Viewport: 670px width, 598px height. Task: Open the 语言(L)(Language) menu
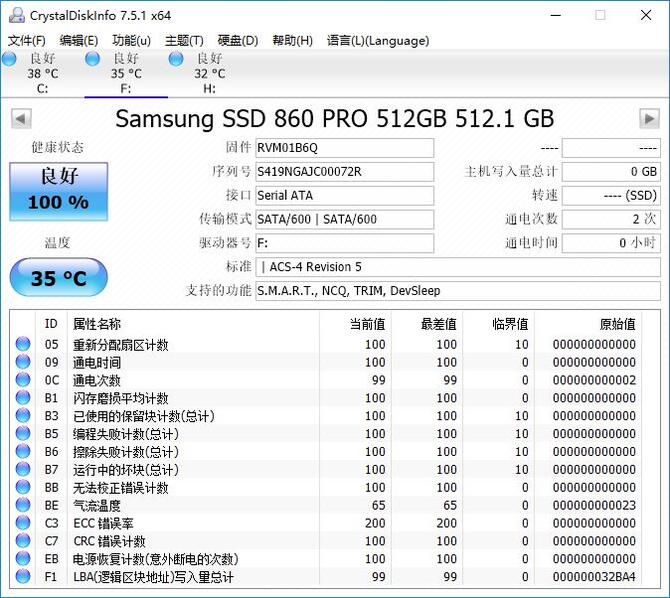coord(378,41)
